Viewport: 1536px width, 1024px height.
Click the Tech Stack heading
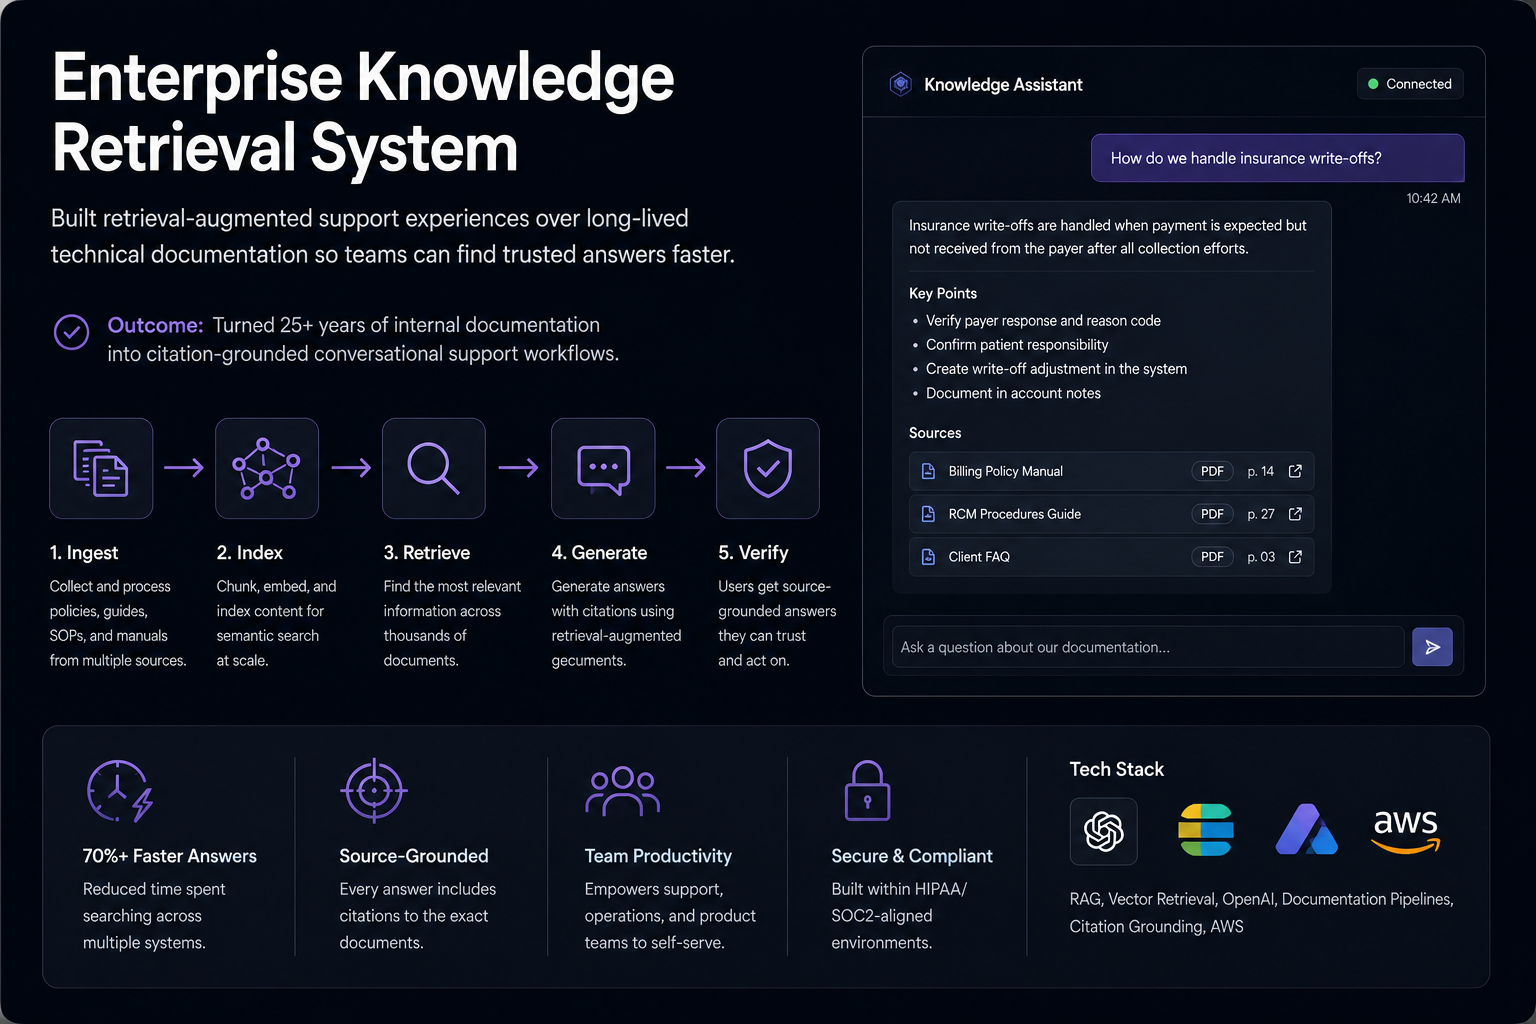[x=1116, y=769]
